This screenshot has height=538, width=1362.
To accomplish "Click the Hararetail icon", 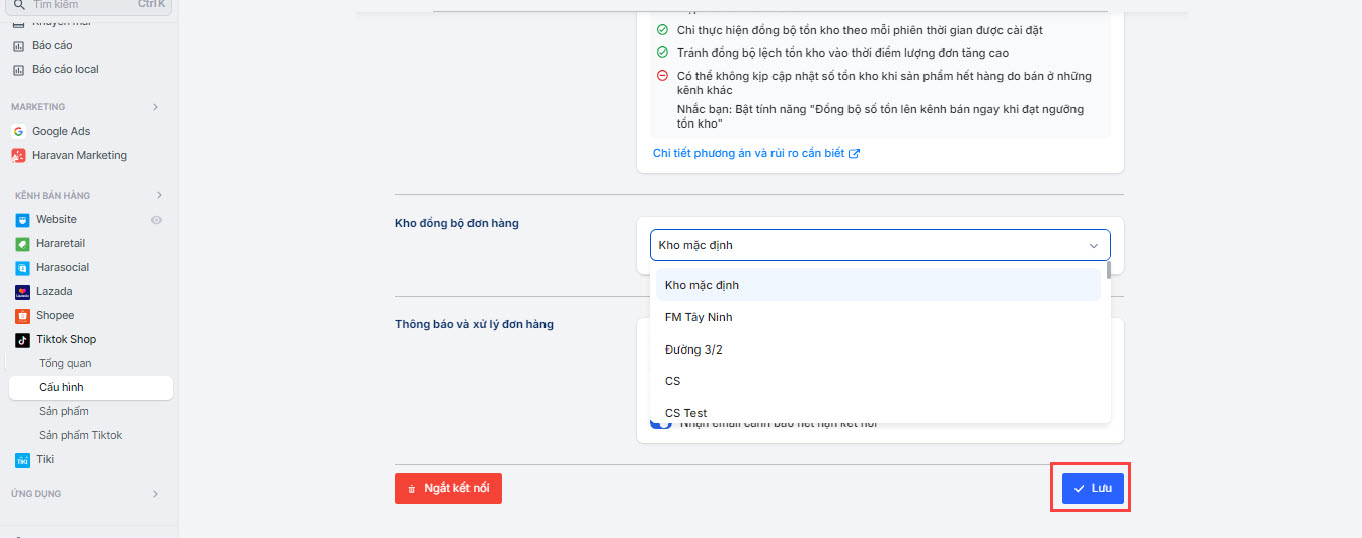I will point(22,243).
